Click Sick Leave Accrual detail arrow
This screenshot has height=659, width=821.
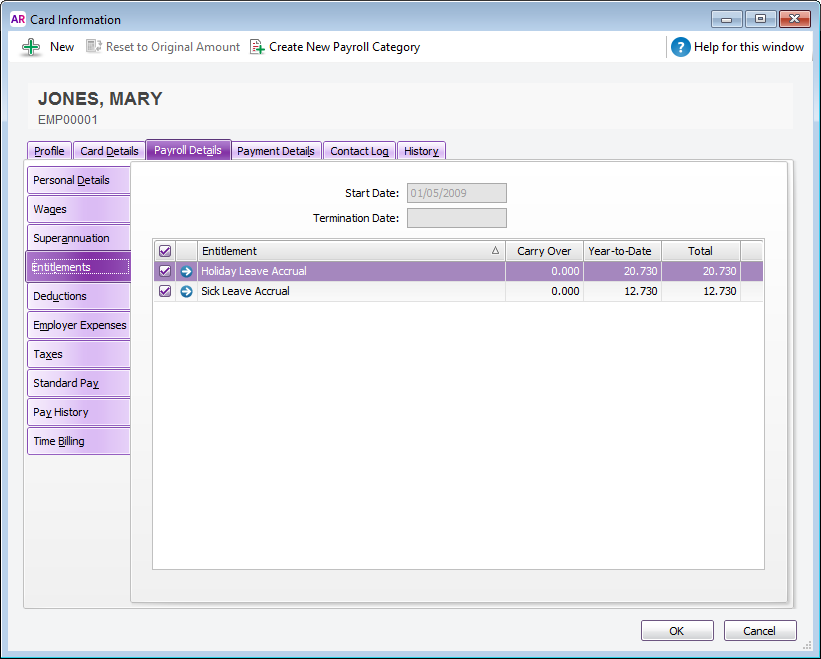click(x=186, y=291)
